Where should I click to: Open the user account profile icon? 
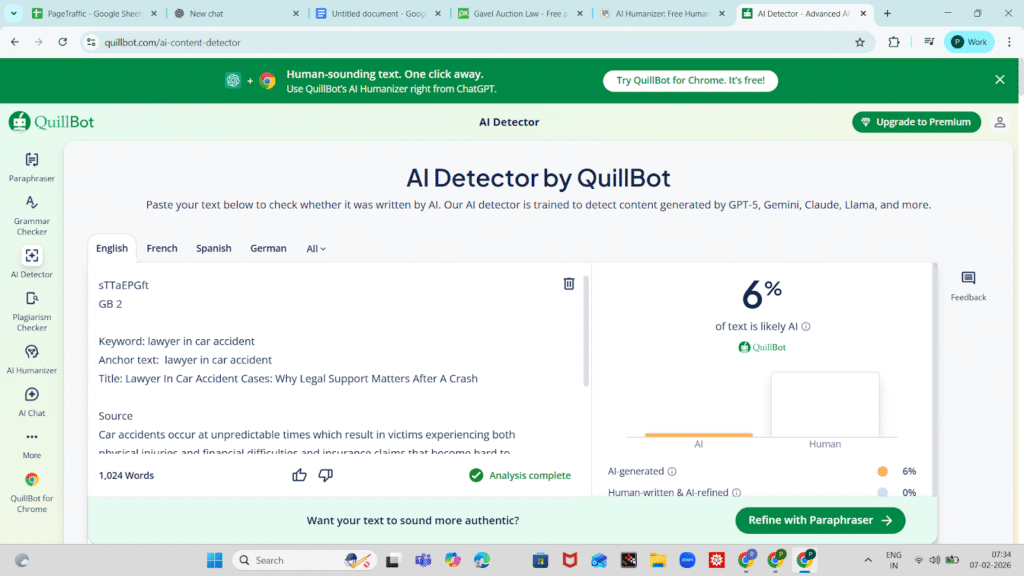999,122
